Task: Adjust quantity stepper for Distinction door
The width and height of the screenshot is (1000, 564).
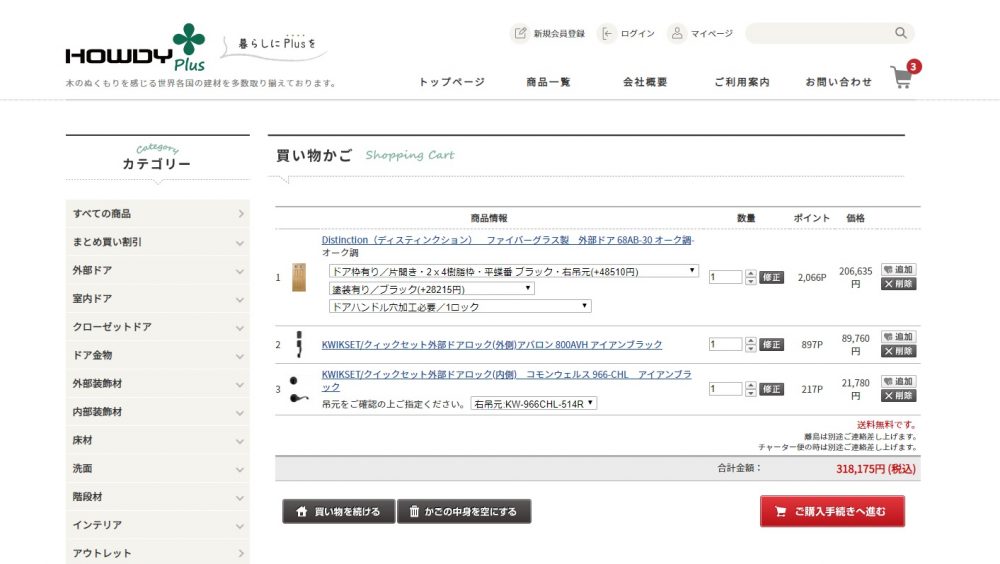Action: tap(751, 277)
